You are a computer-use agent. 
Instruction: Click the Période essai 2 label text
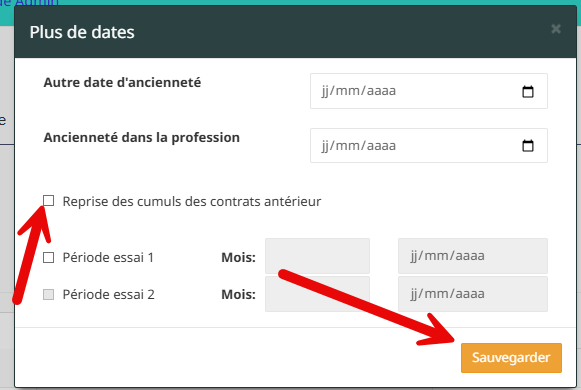point(108,294)
